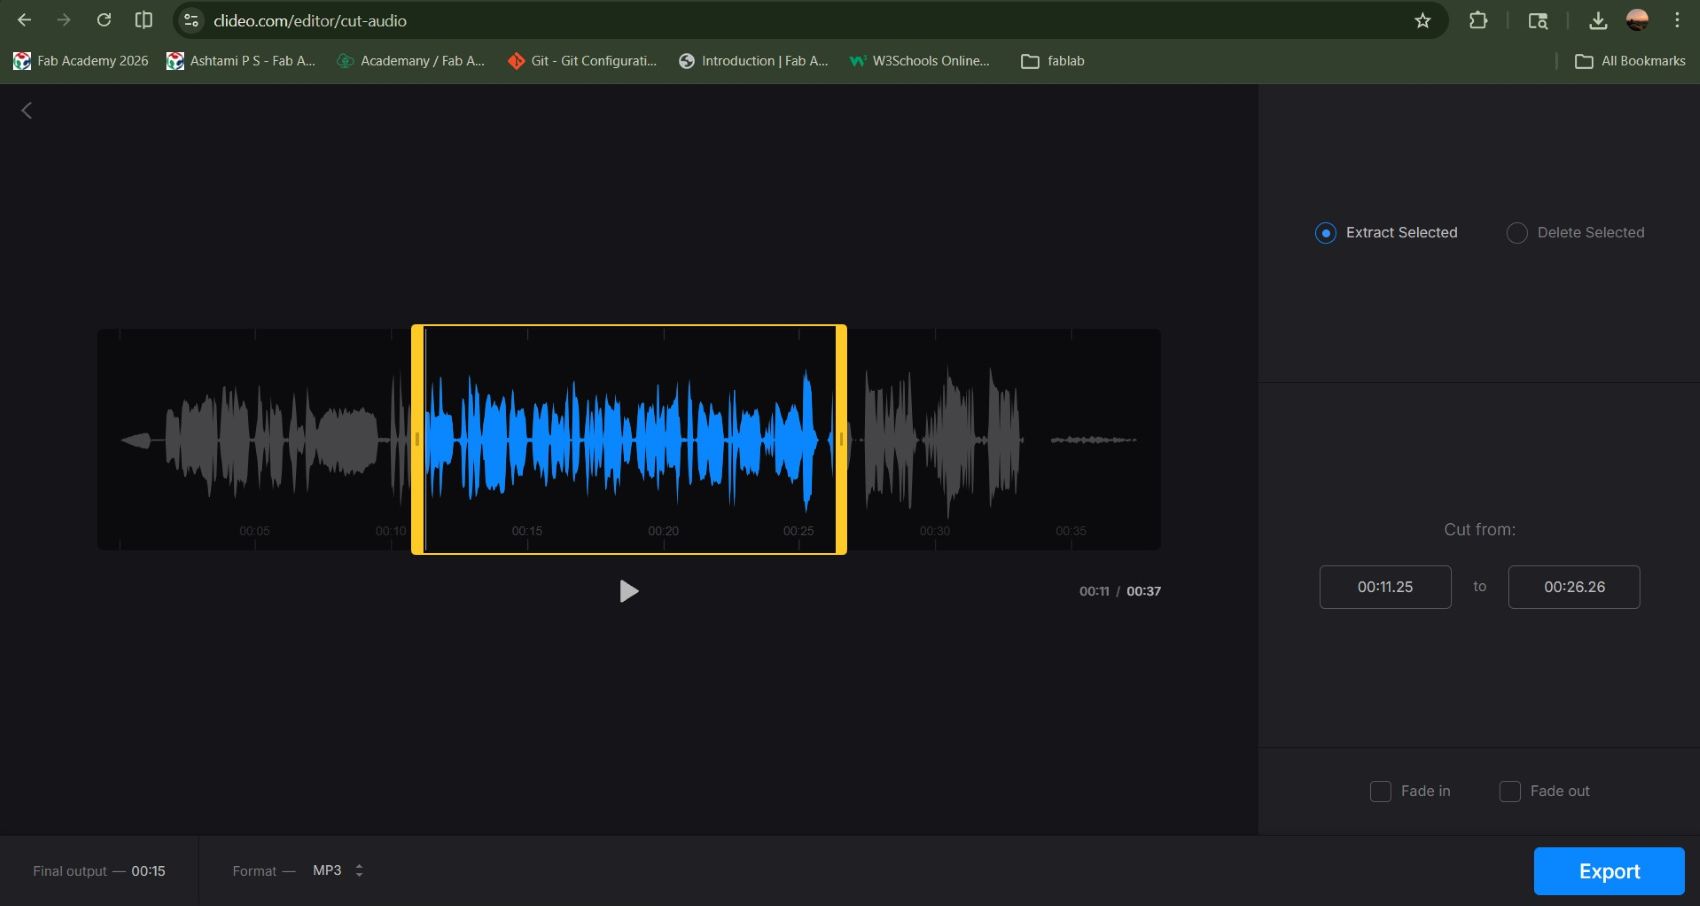Open Introduction | Fab A... bookmark
The height and width of the screenshot is (906, 1700).
pyautogui.click(x=753, y=61)
